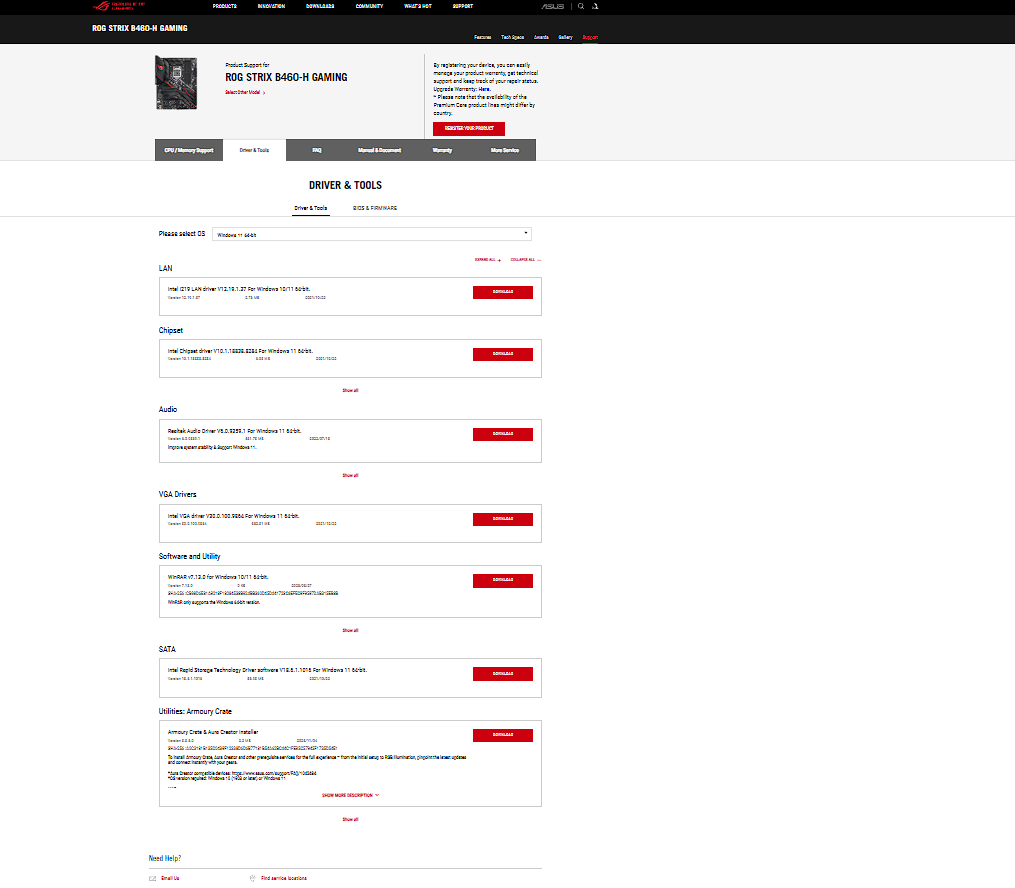1015x888 pixels.
Task: Switch to the FAQ tab
Action: coord(317,150)
